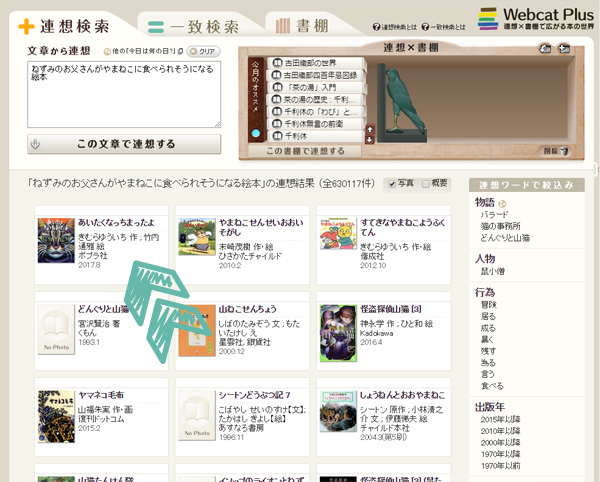This screenshot has width=600, height=482.
Task: Filter publication year 1970年以降
Action: [x=501, y=454]
